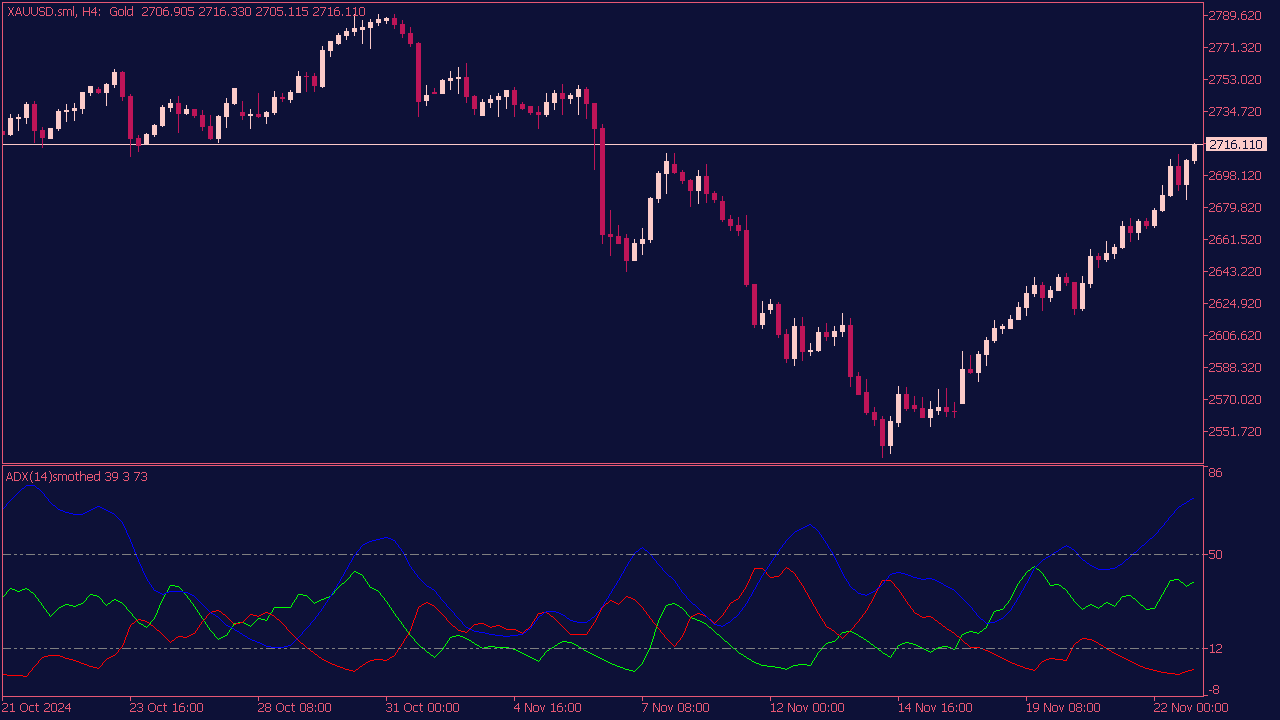Click the 14 Nov 16:00 time label

point(934,708)
